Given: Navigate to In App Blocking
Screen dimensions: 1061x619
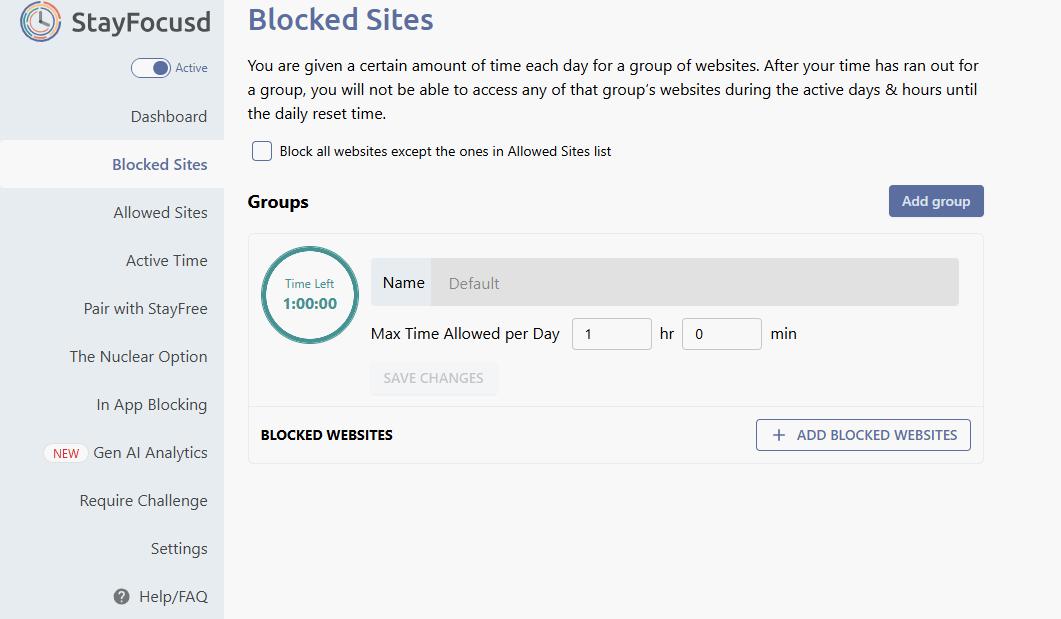Looking at the screenshot, I should (x=151, y=405).
